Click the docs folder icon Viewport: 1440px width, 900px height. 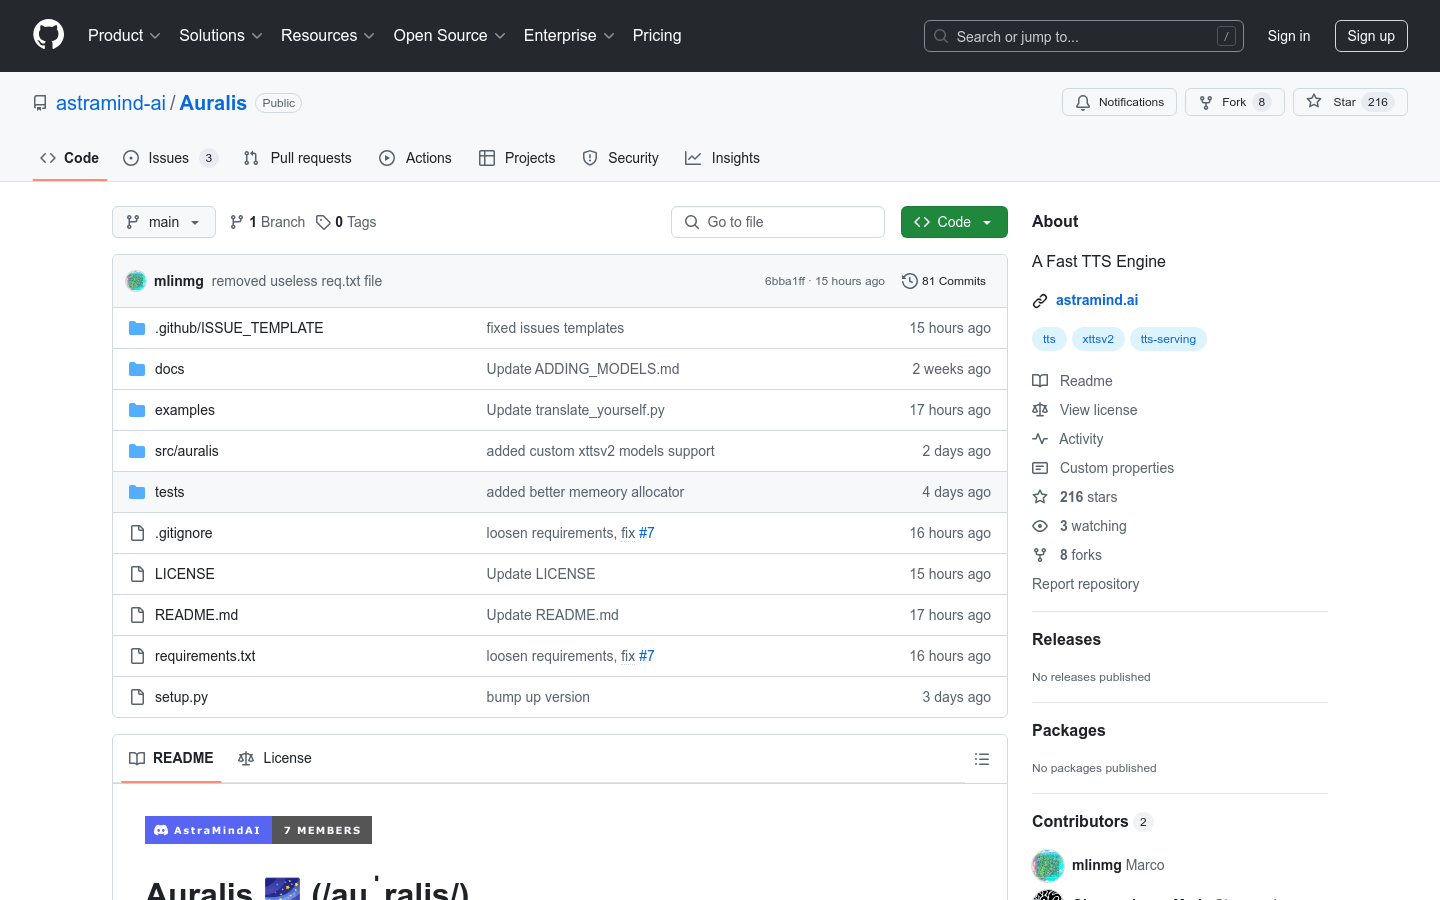tap(137, 369)
